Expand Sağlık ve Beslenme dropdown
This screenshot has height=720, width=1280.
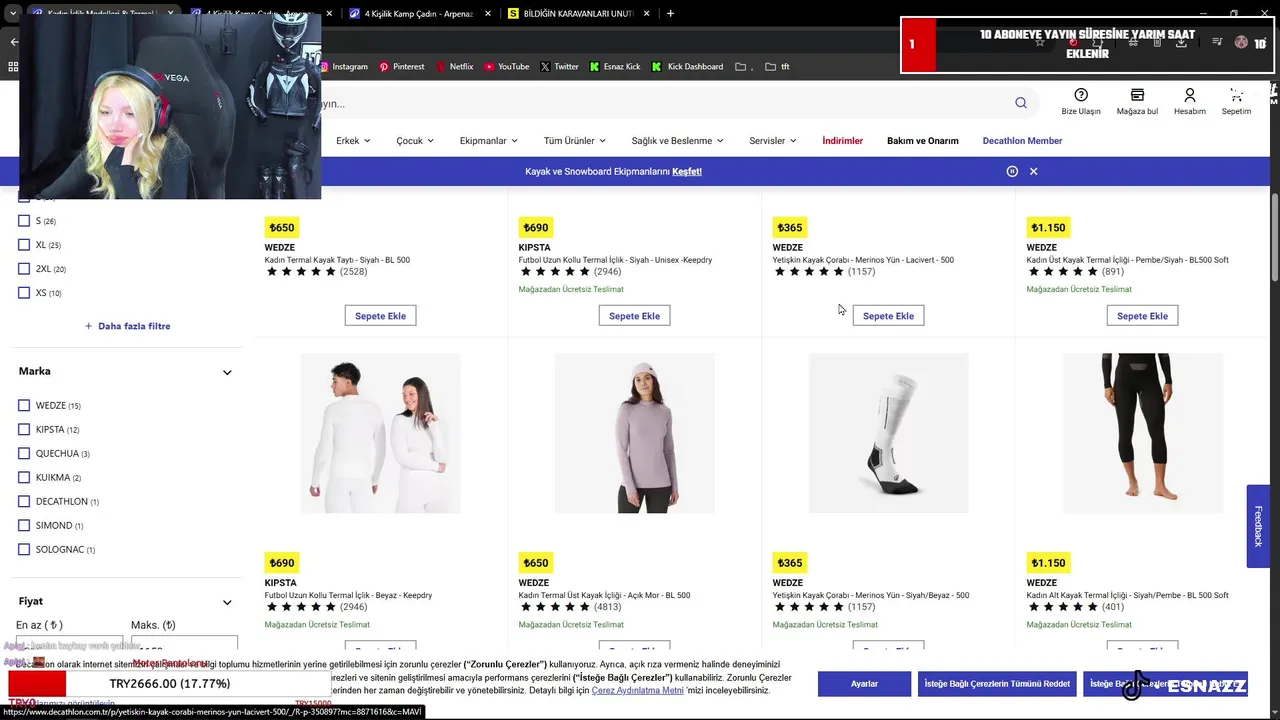[x=677, y=141]
